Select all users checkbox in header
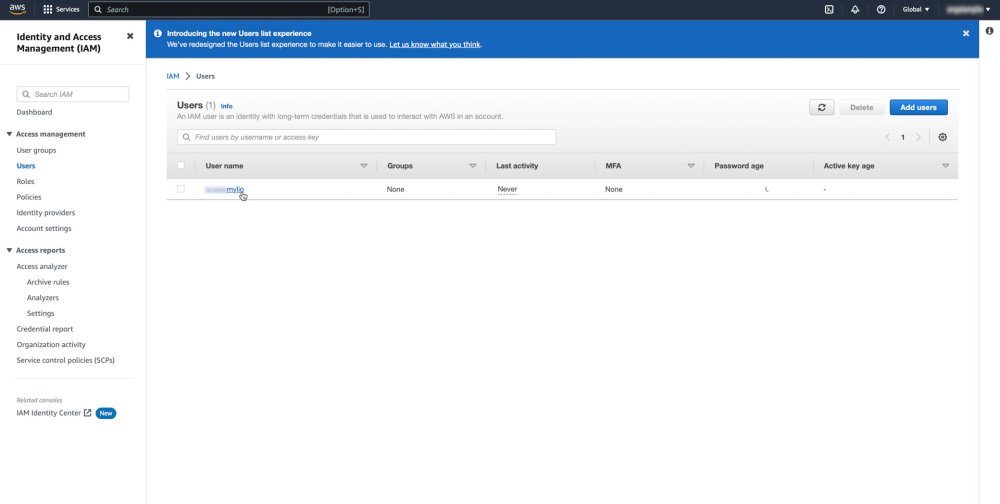Viewport: 1000px width, 504px height. tap(180, 165)
